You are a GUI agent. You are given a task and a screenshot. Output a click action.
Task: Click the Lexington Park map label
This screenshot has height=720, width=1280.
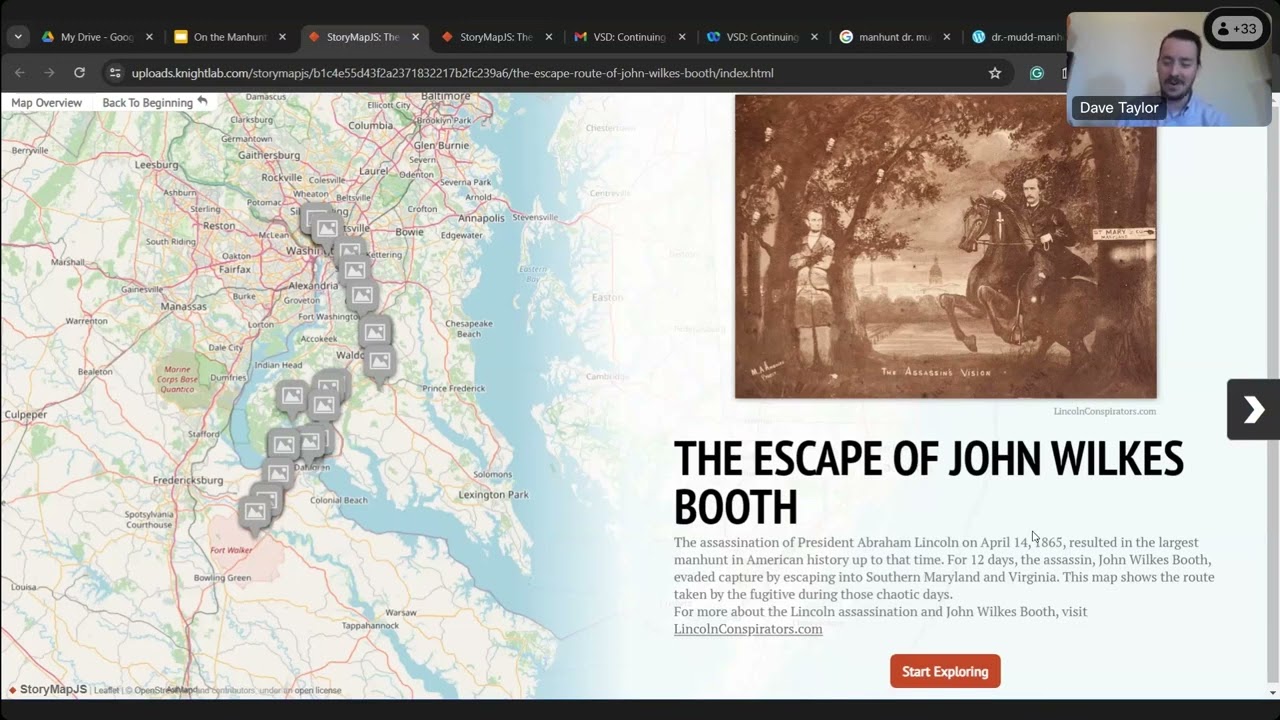493,495
